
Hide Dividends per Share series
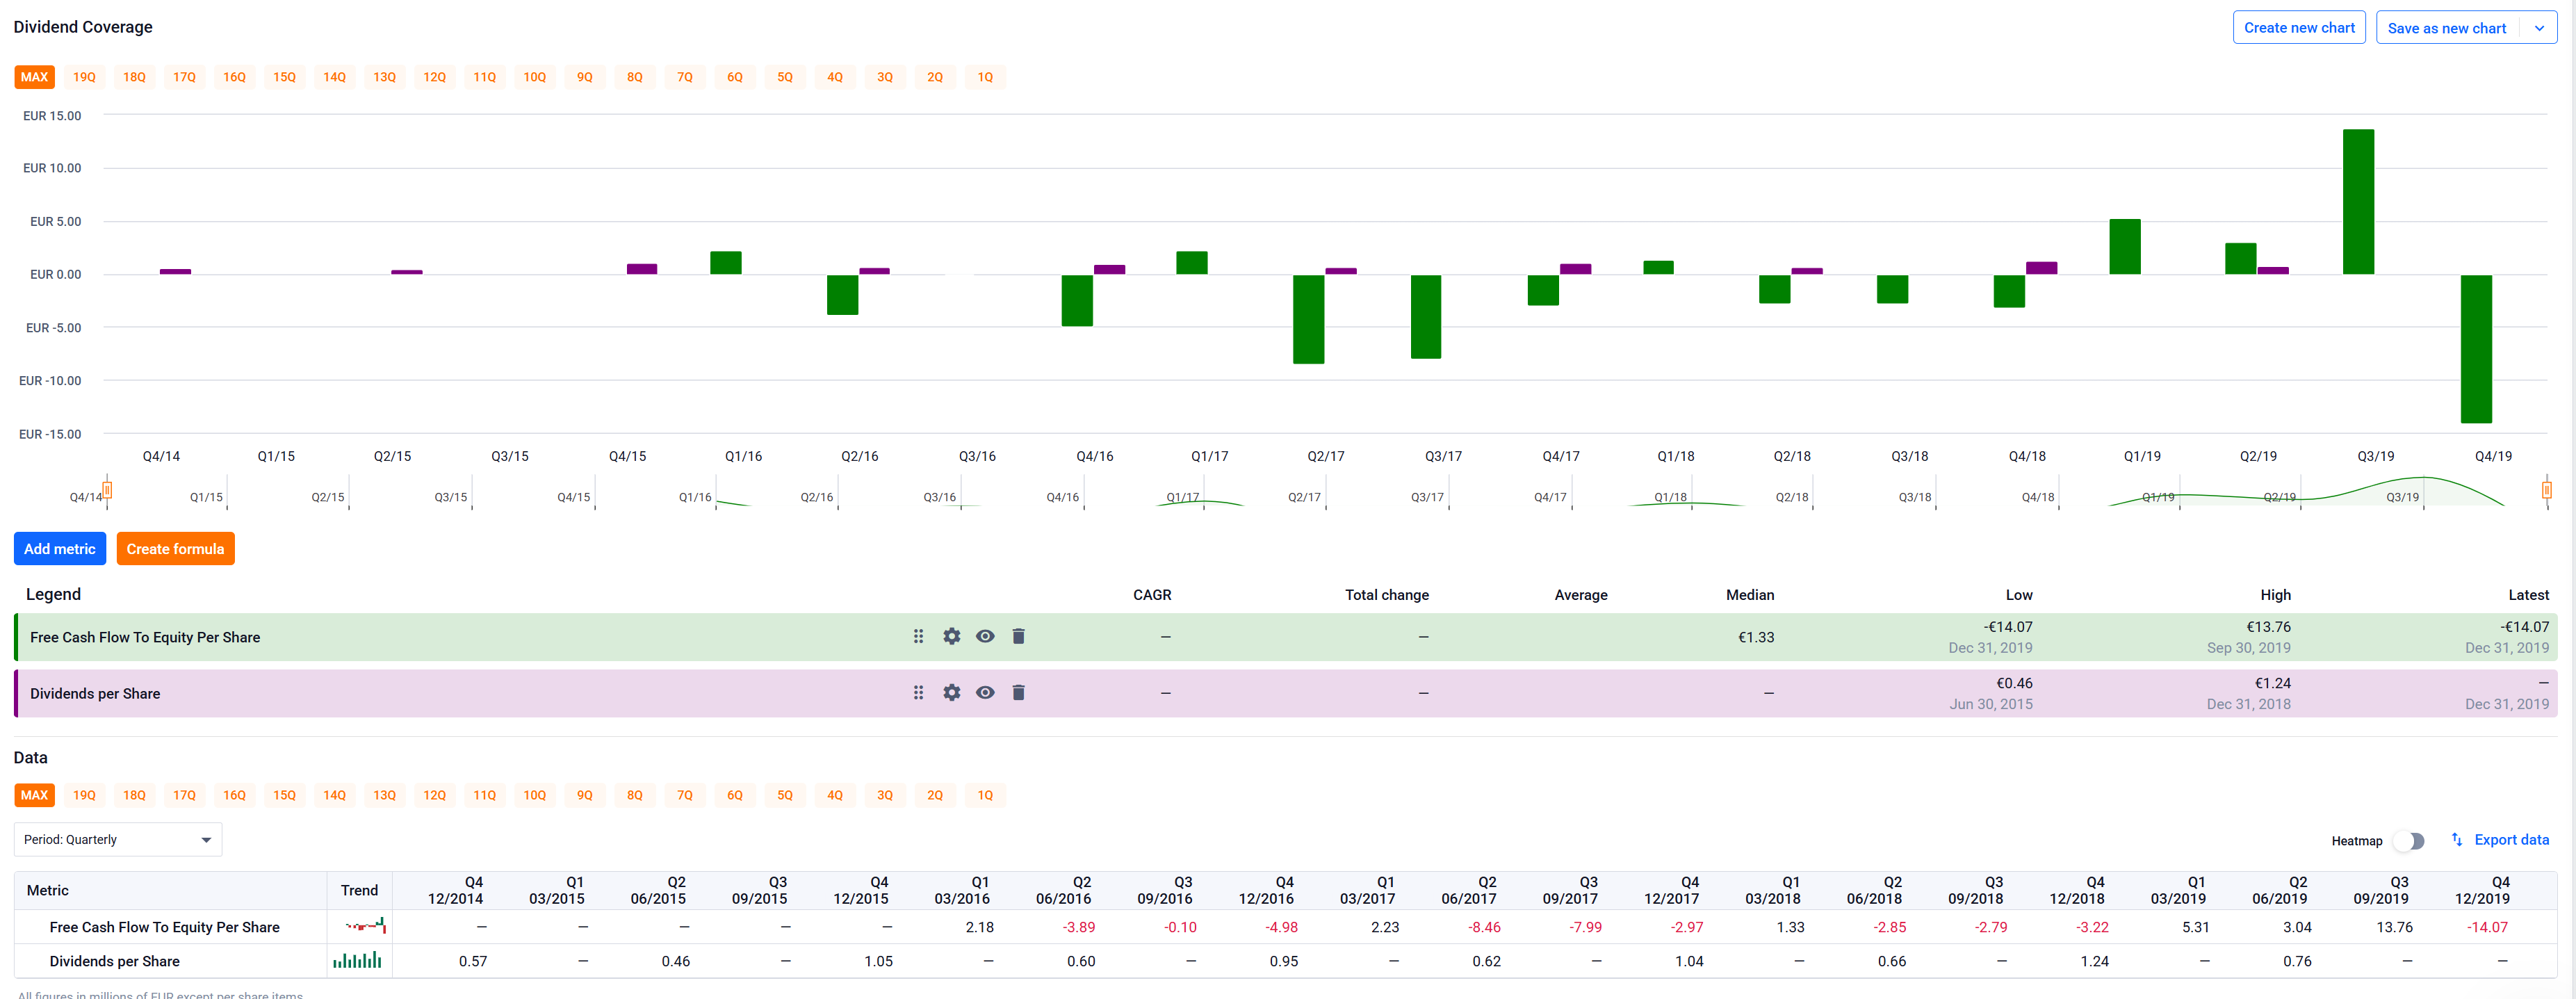coord(985,692)
